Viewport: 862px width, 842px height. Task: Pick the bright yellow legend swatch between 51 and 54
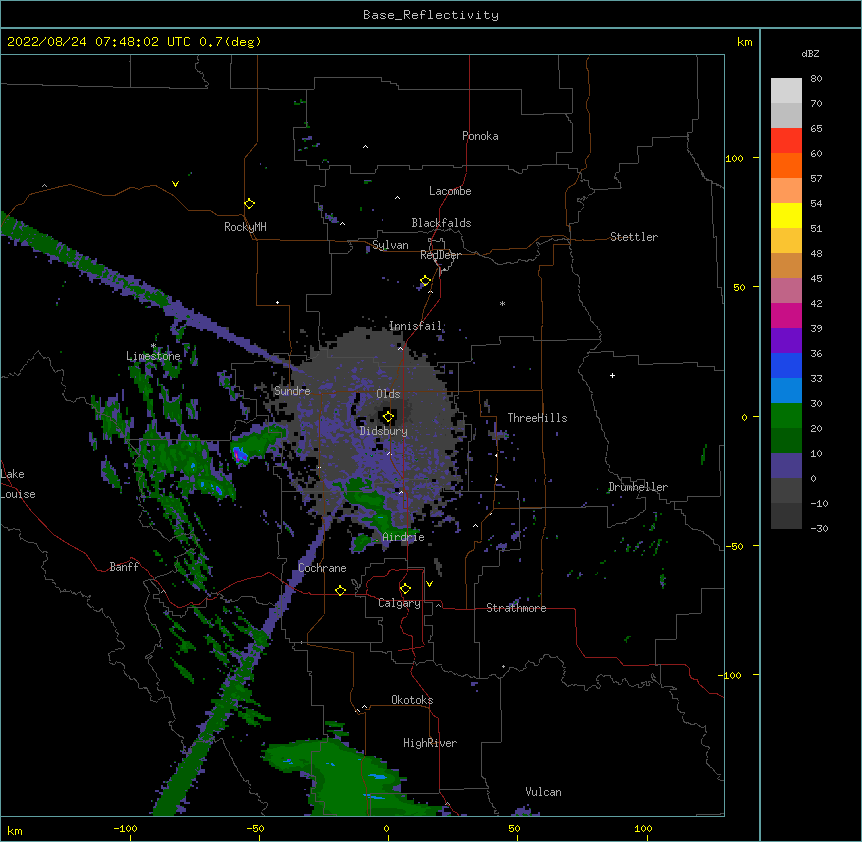786,215
